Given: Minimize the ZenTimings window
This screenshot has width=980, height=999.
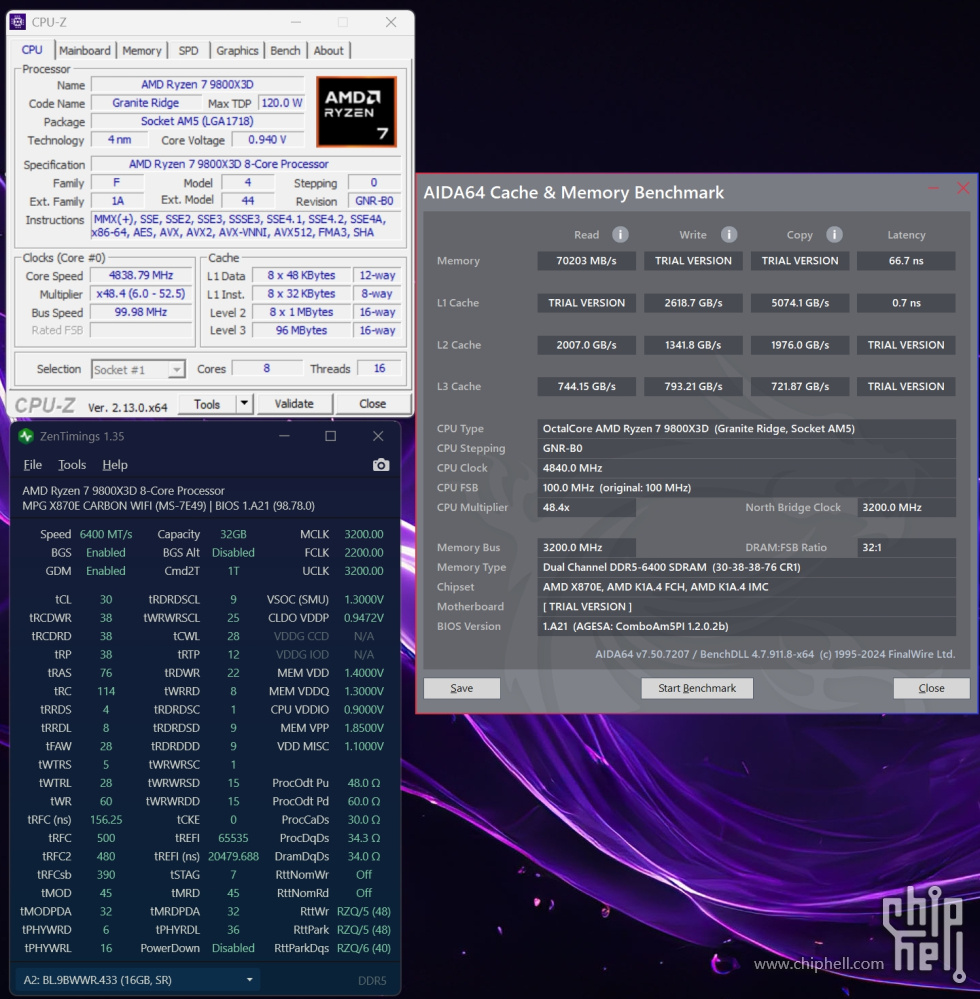Looking at the screenshot, I should (x=284, y=436).
